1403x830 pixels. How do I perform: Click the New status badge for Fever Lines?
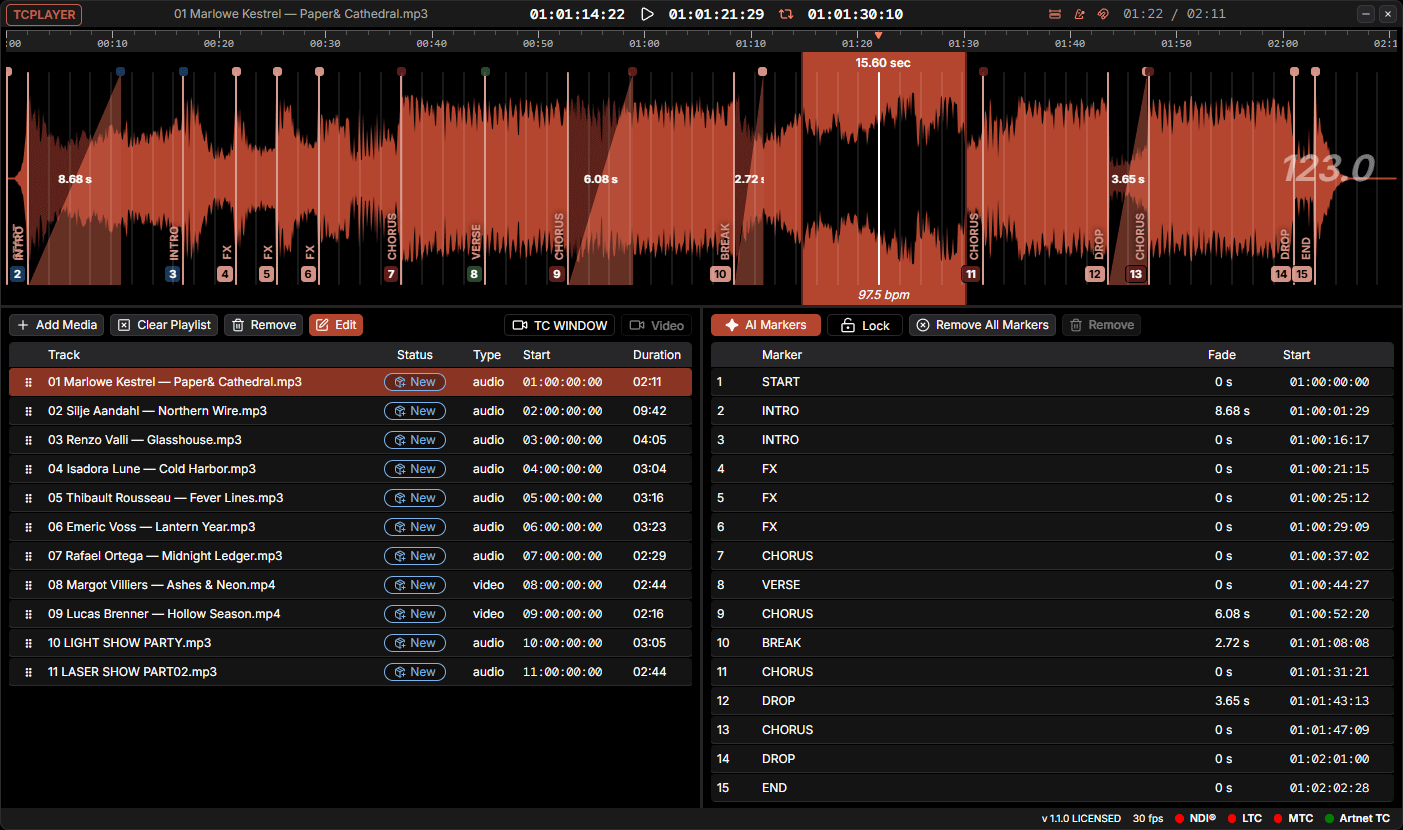(415, 498)
